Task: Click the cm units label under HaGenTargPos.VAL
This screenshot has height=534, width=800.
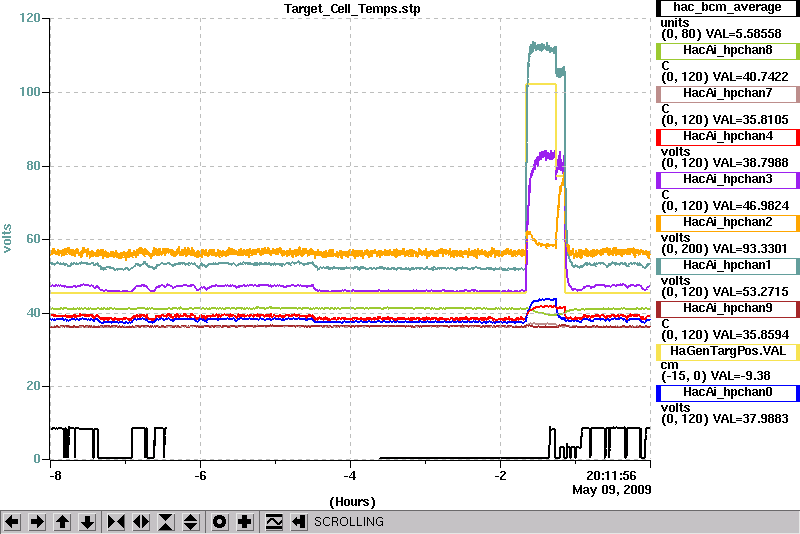Action: tap(669, 365)
